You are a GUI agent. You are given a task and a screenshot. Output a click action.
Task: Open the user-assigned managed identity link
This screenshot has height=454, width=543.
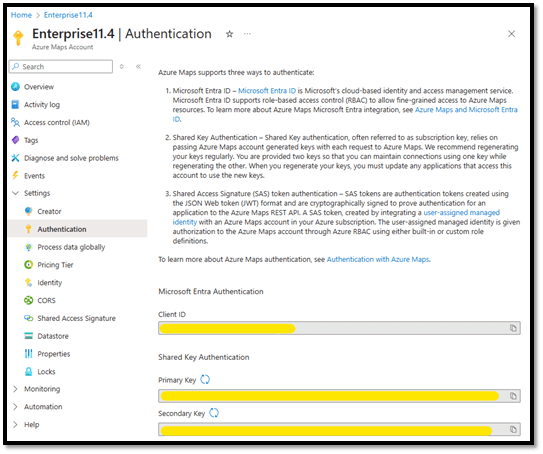pyautogui.click(x=462, y=213)
